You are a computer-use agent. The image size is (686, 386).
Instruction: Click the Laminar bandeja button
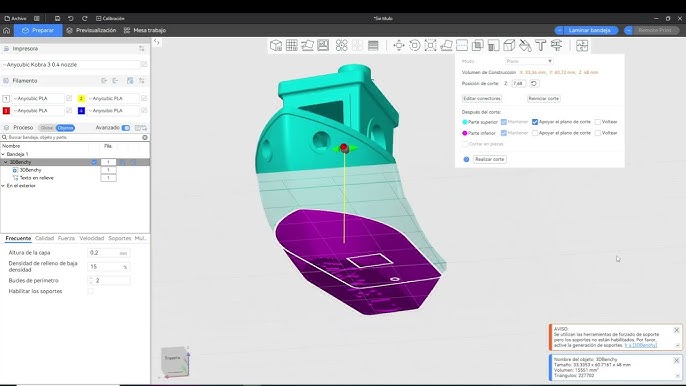(589, 30)
